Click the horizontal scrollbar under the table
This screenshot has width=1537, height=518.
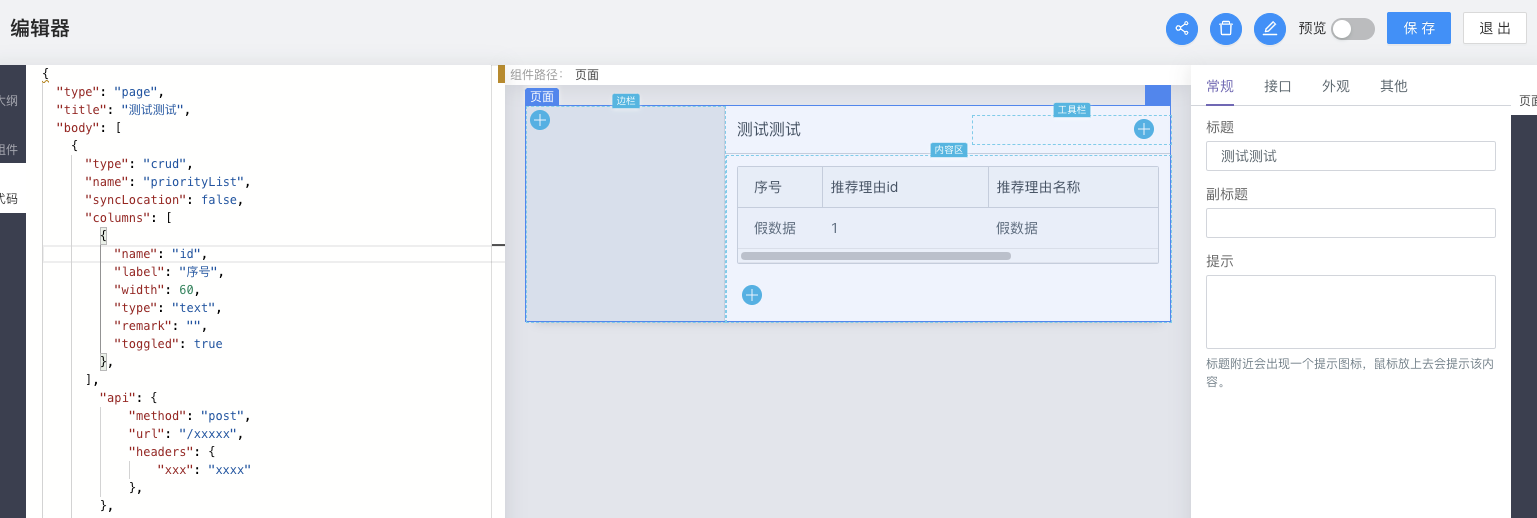tap(875, 256)
